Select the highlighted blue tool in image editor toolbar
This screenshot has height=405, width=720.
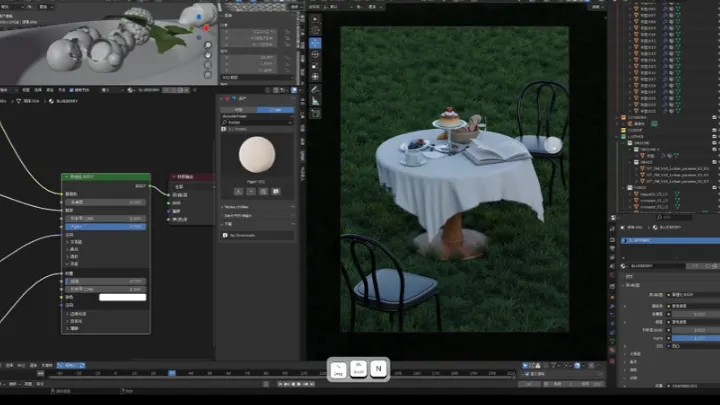tap(315, 43)
